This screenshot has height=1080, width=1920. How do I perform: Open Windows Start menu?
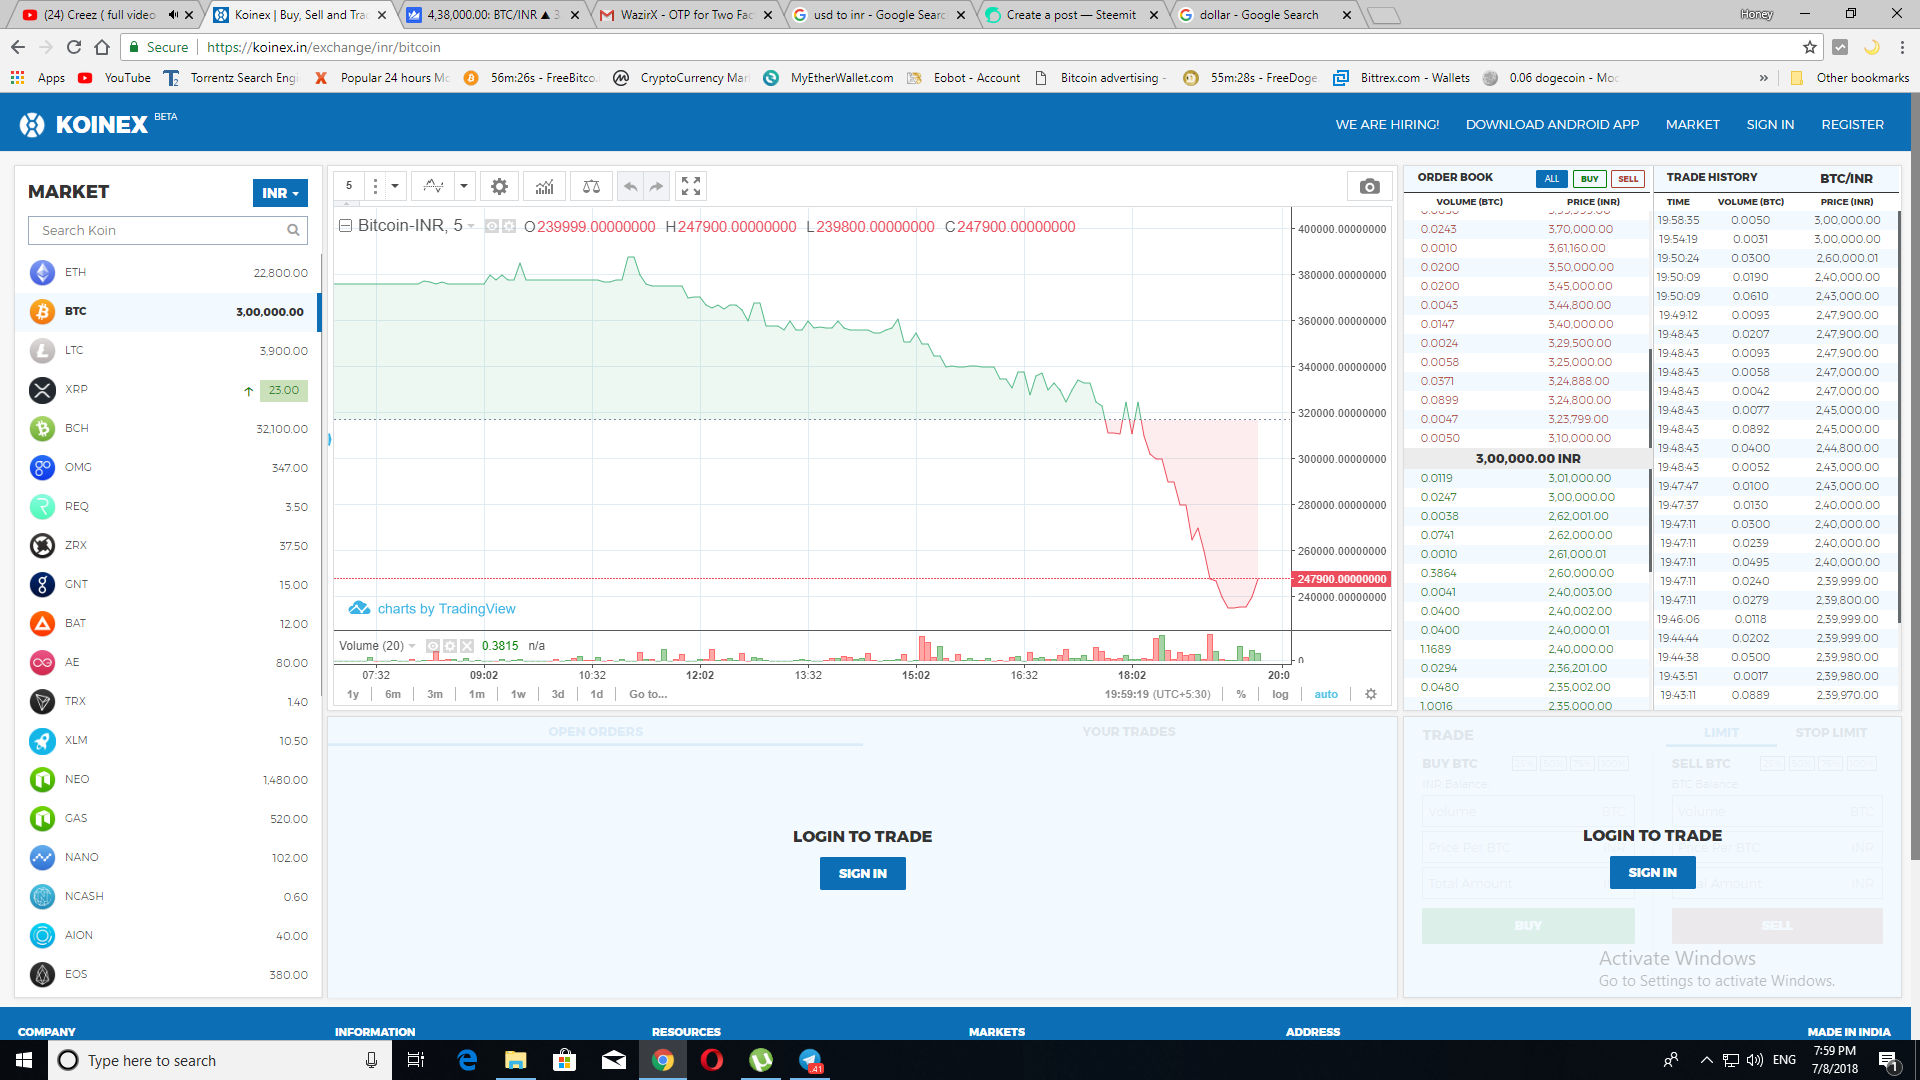tap(24, 1060)
